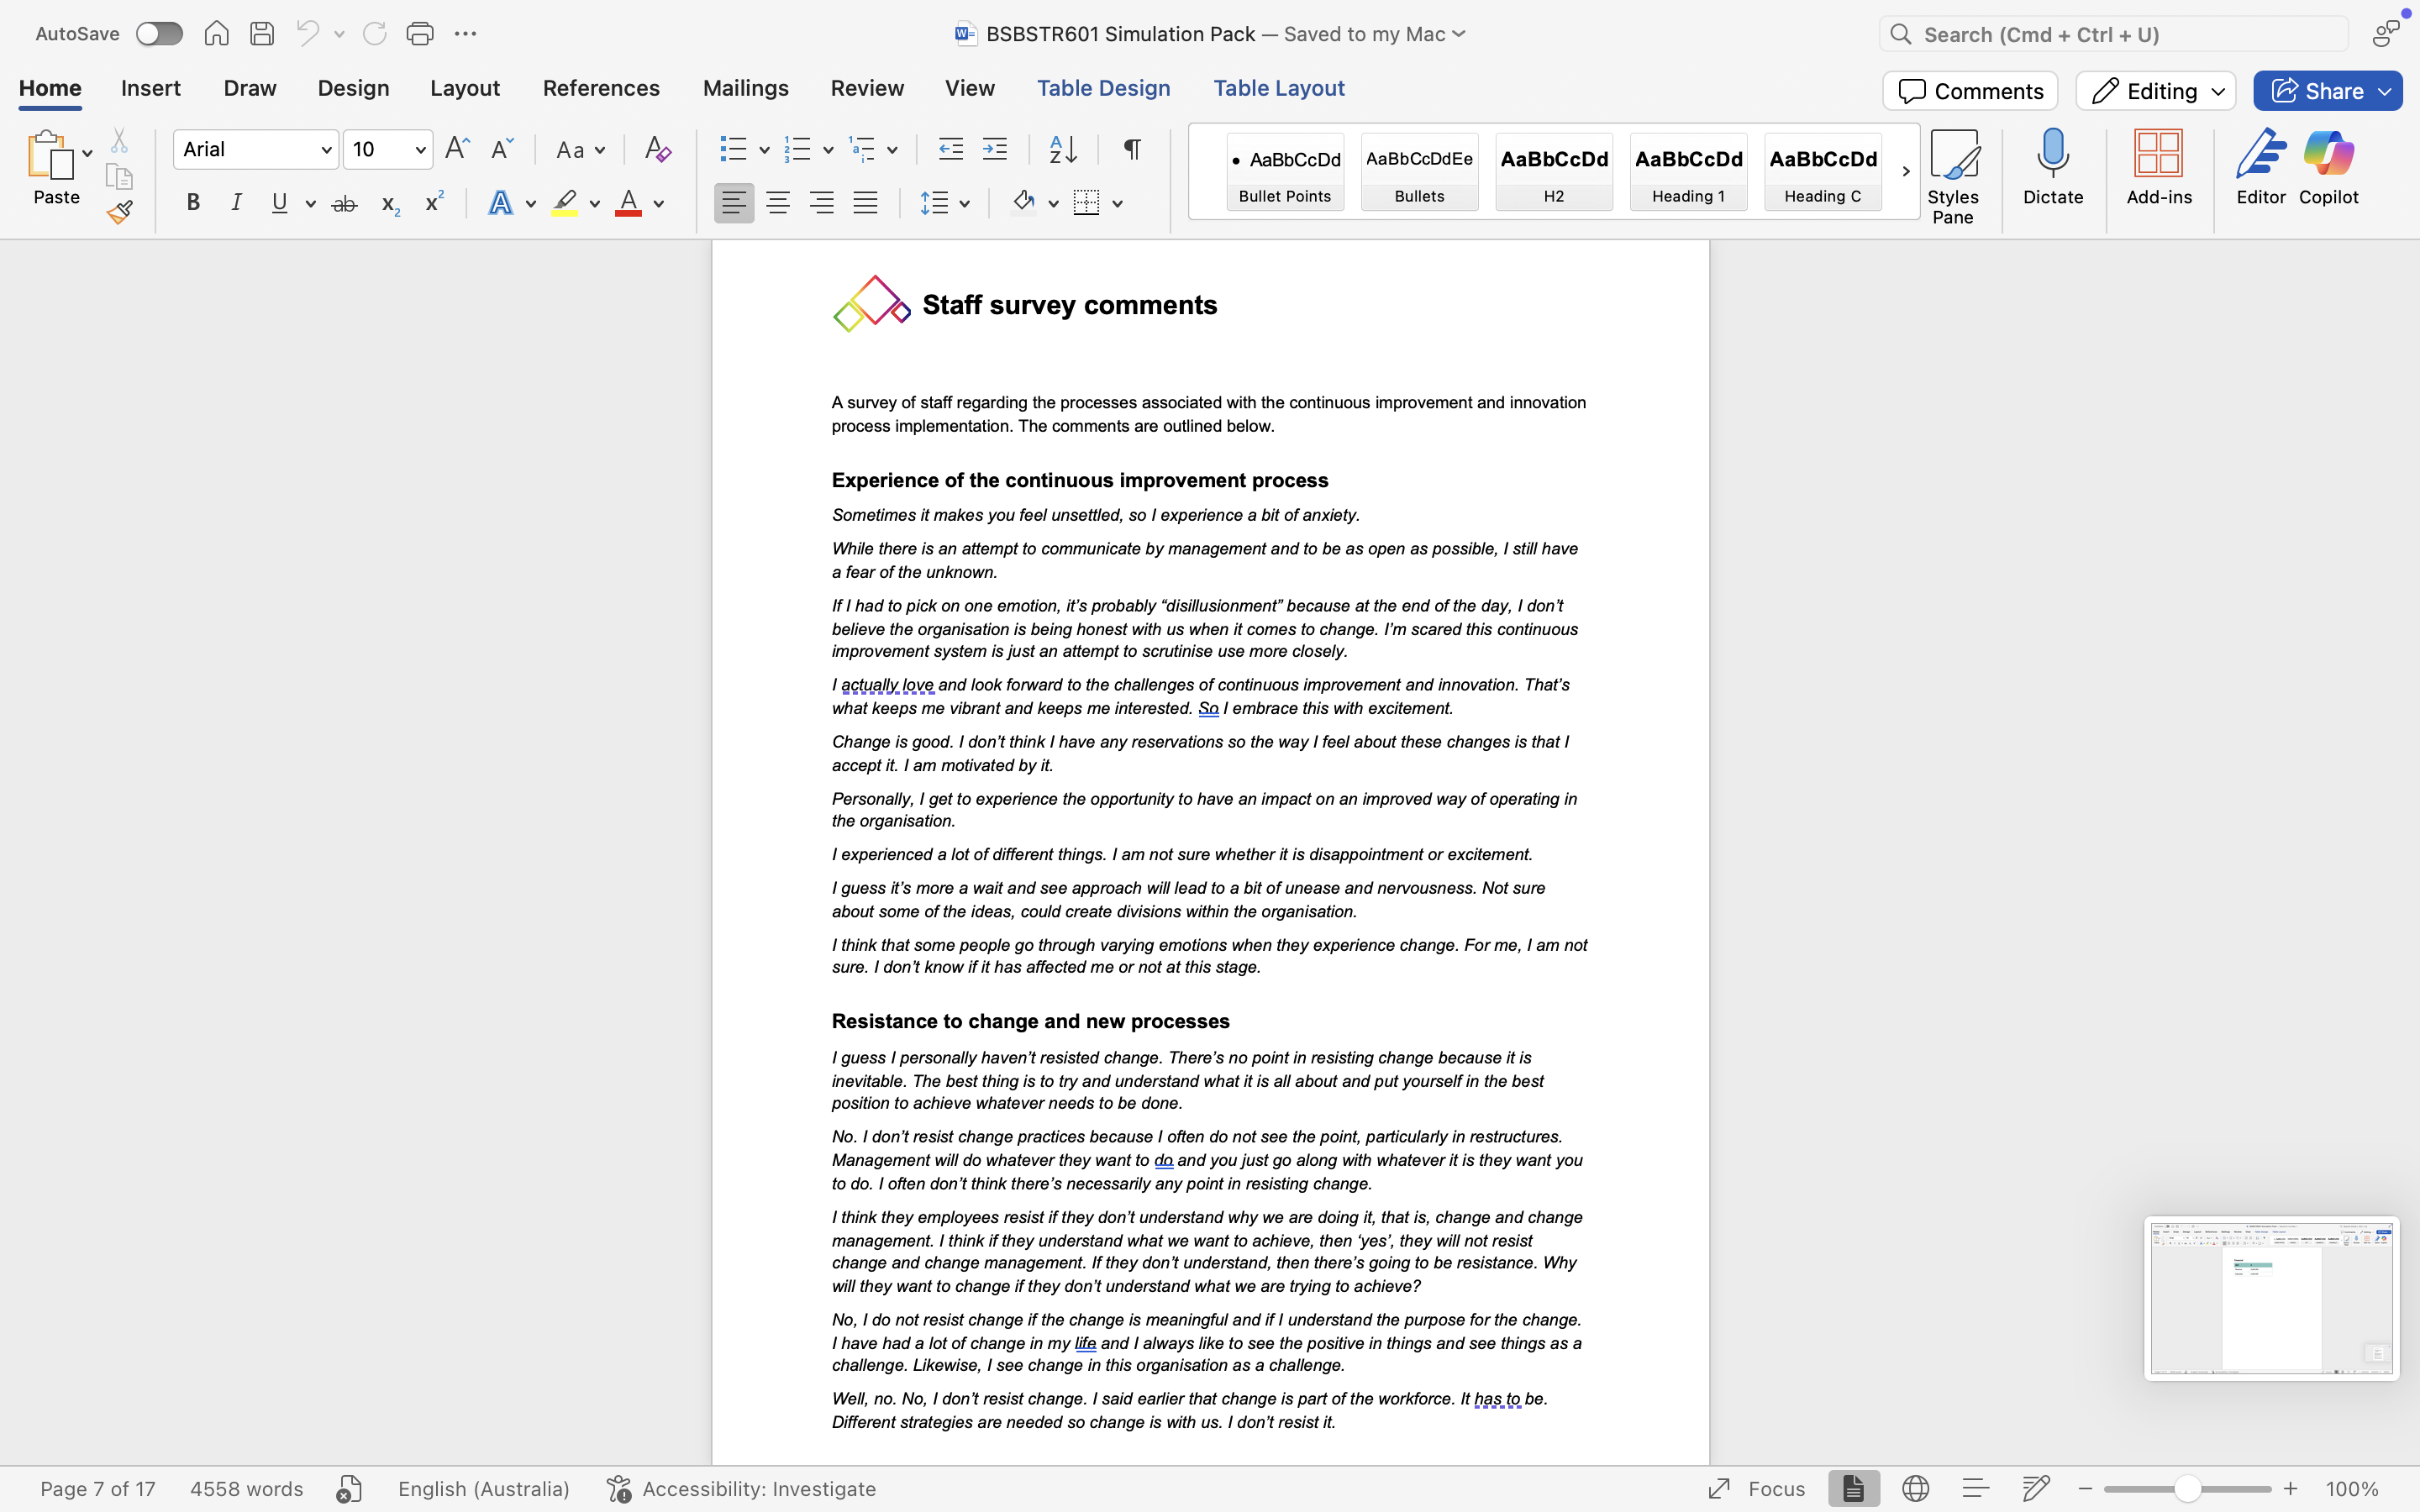Launch Copilot from the ribbon
The image size is (2420, 1512).
click(2328, 166)
